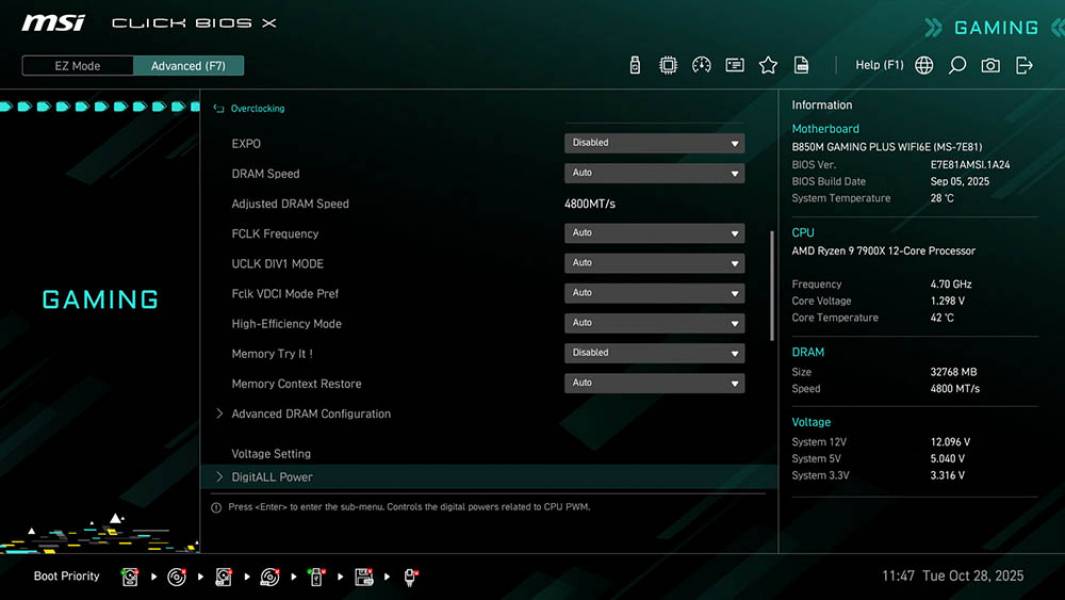Screen dimensions: 1065x600
Task: Open the Favorites star icon
Action: click(768, 64)
